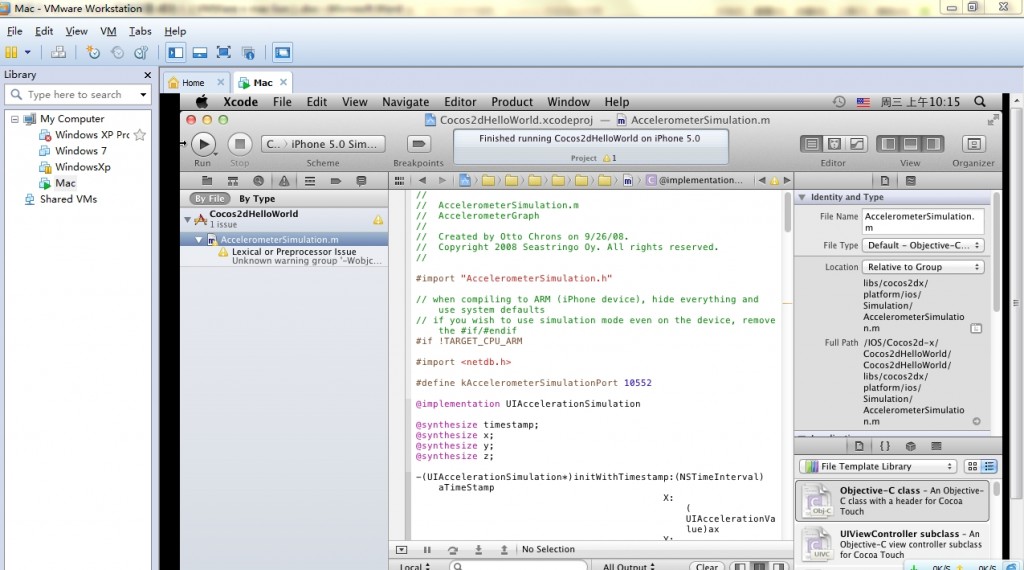Click the debugger step out button

[504, 550]
